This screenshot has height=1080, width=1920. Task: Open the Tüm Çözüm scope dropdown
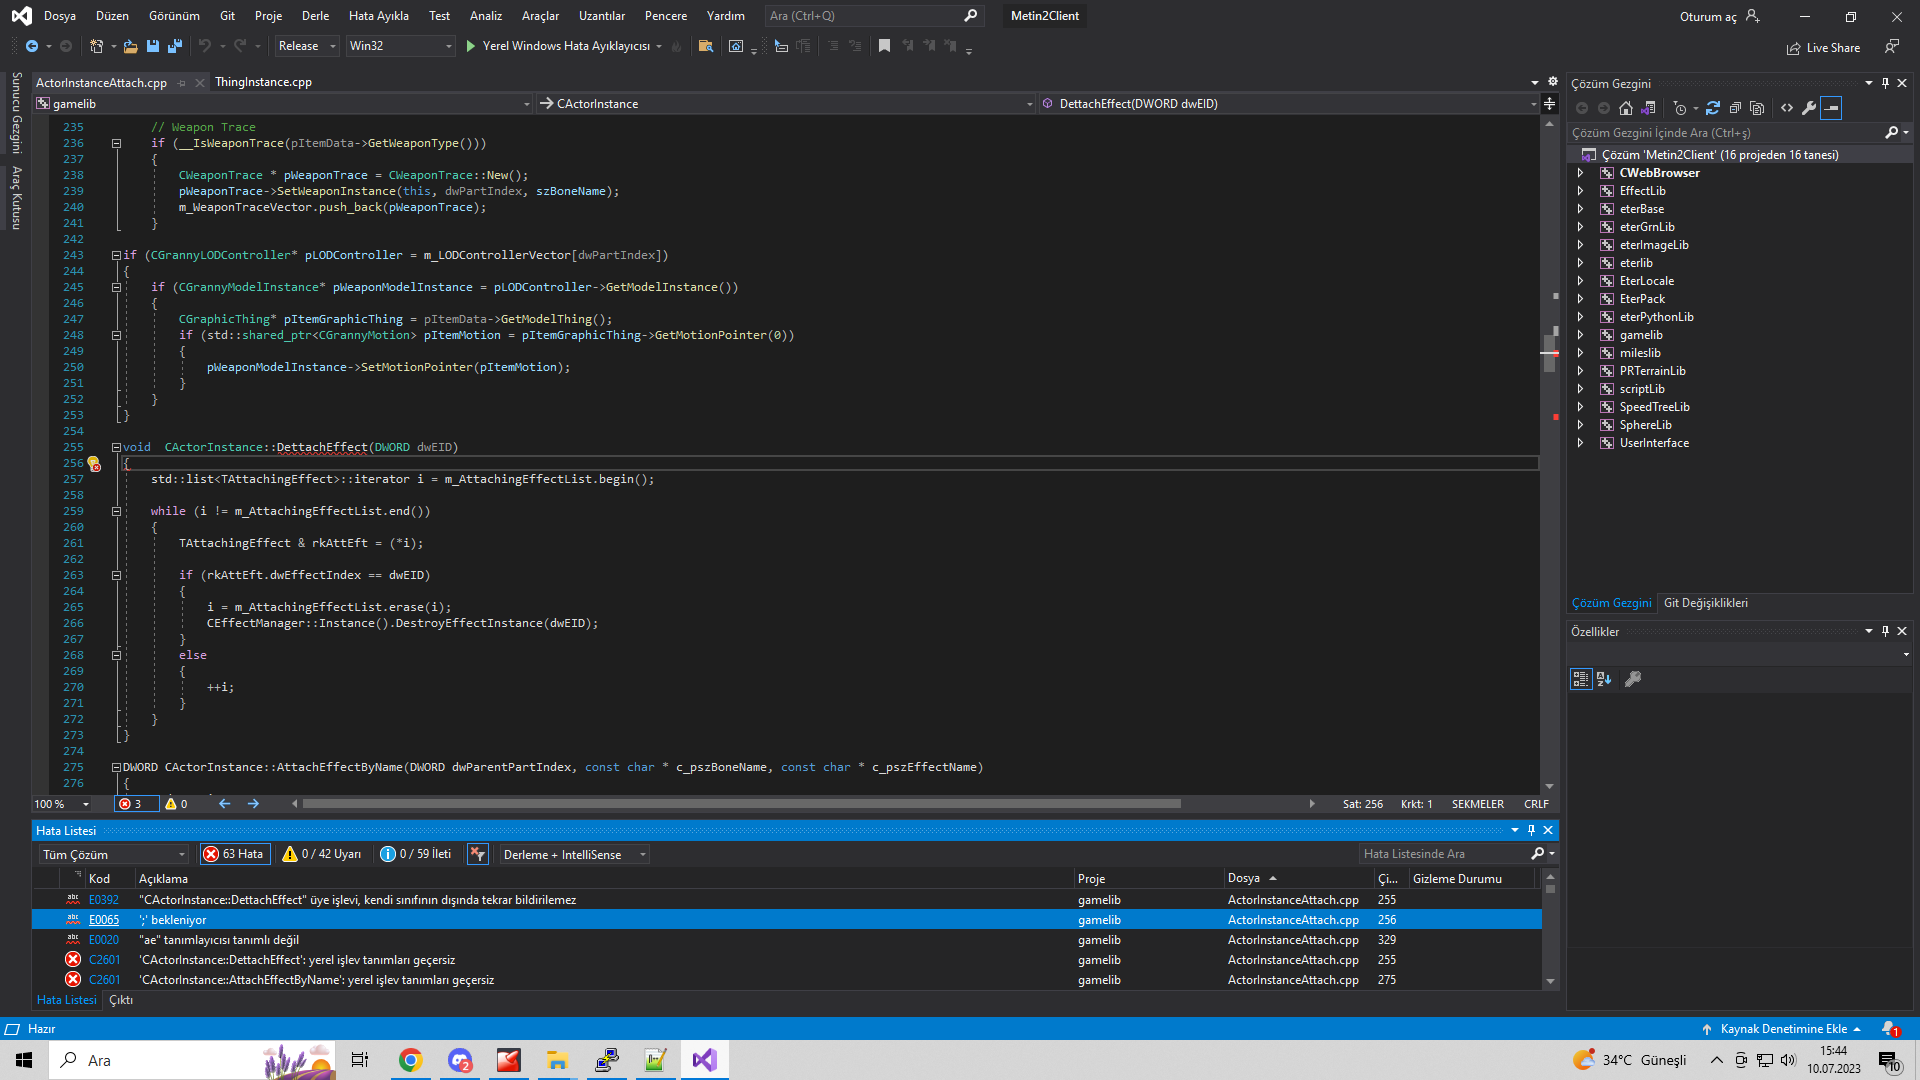click(114, 855)
